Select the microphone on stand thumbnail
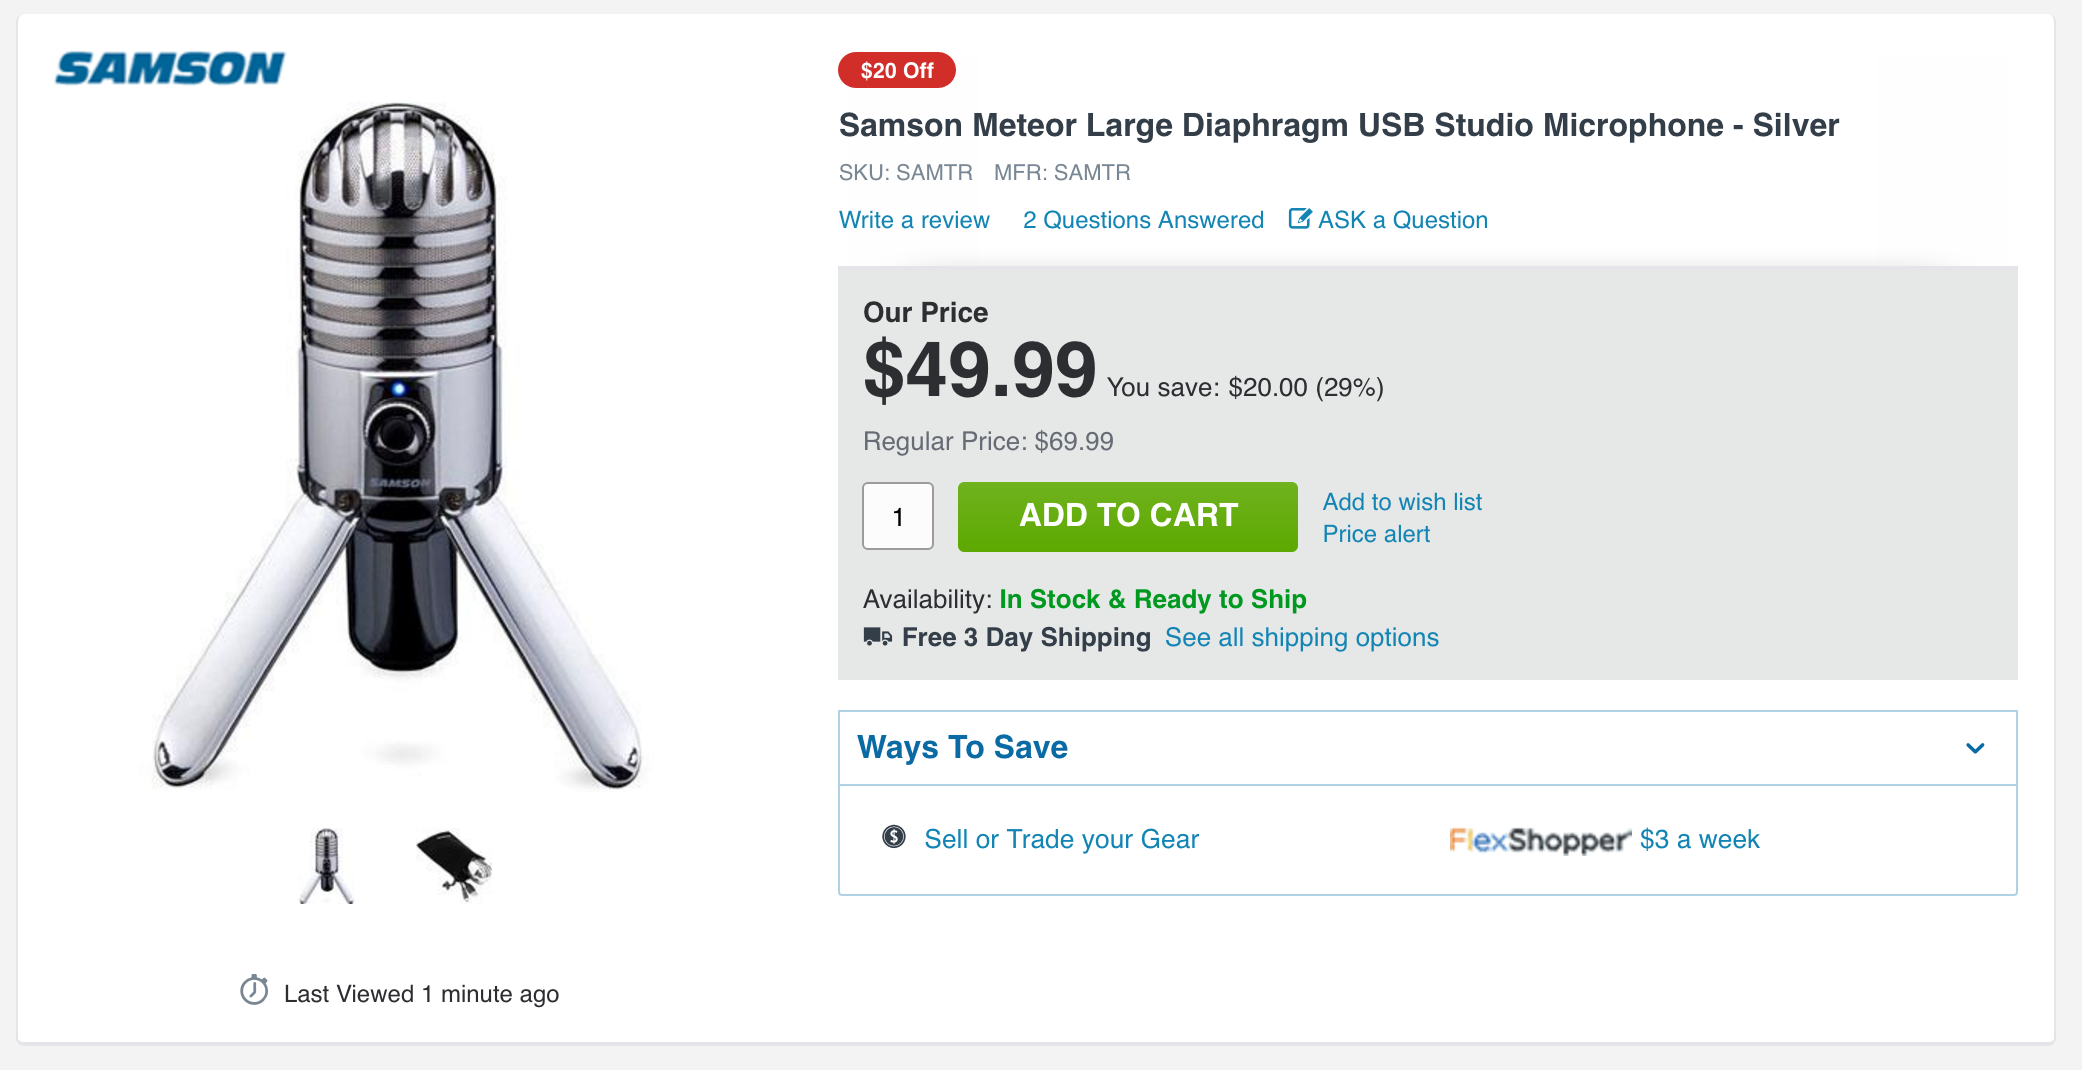Image resolution: width=2082 pixels, height=1070 pixels. (327, 865)
